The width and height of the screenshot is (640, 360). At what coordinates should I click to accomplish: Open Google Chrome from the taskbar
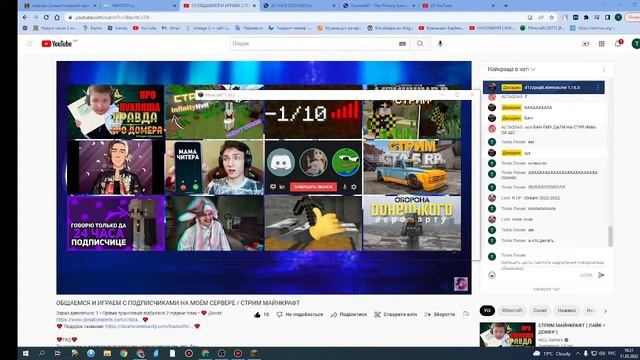coord(123,353)
